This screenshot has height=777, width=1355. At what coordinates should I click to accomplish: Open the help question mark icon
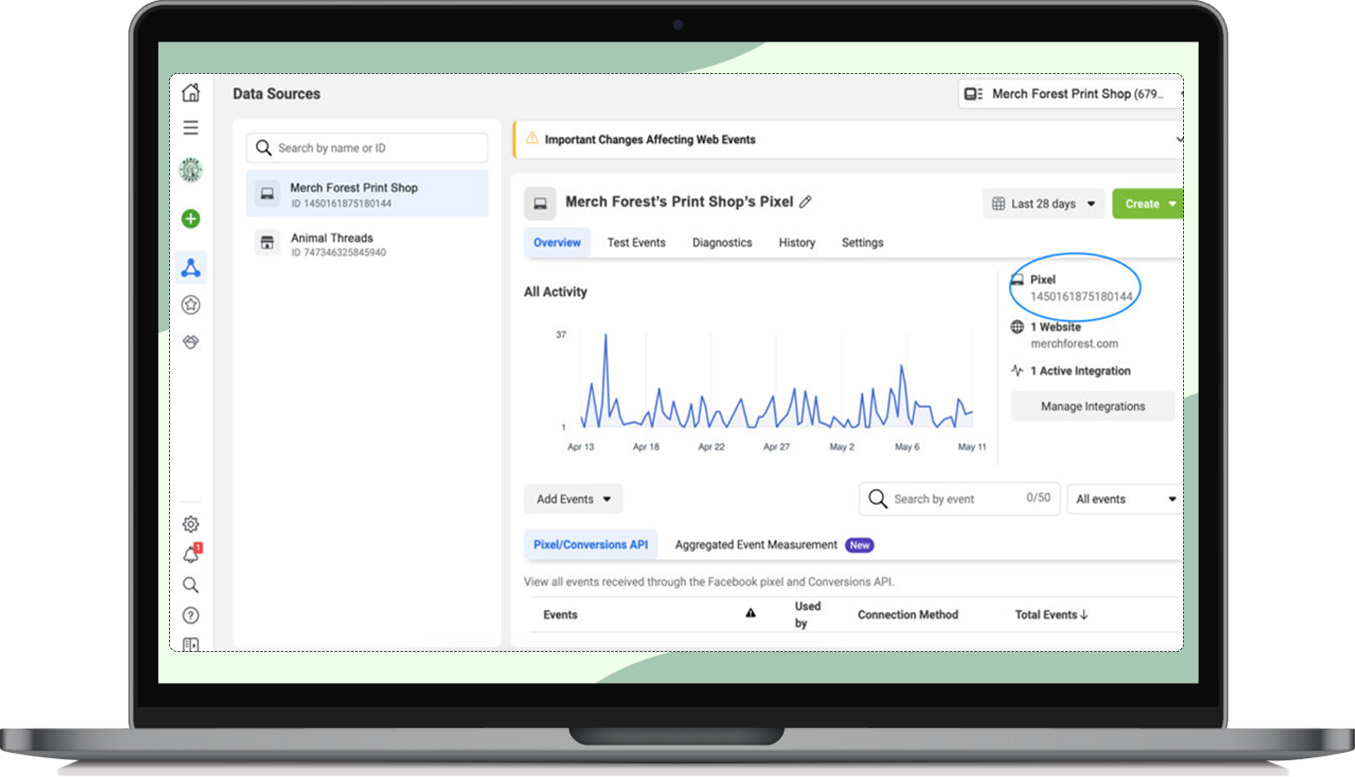pos(191,615)
